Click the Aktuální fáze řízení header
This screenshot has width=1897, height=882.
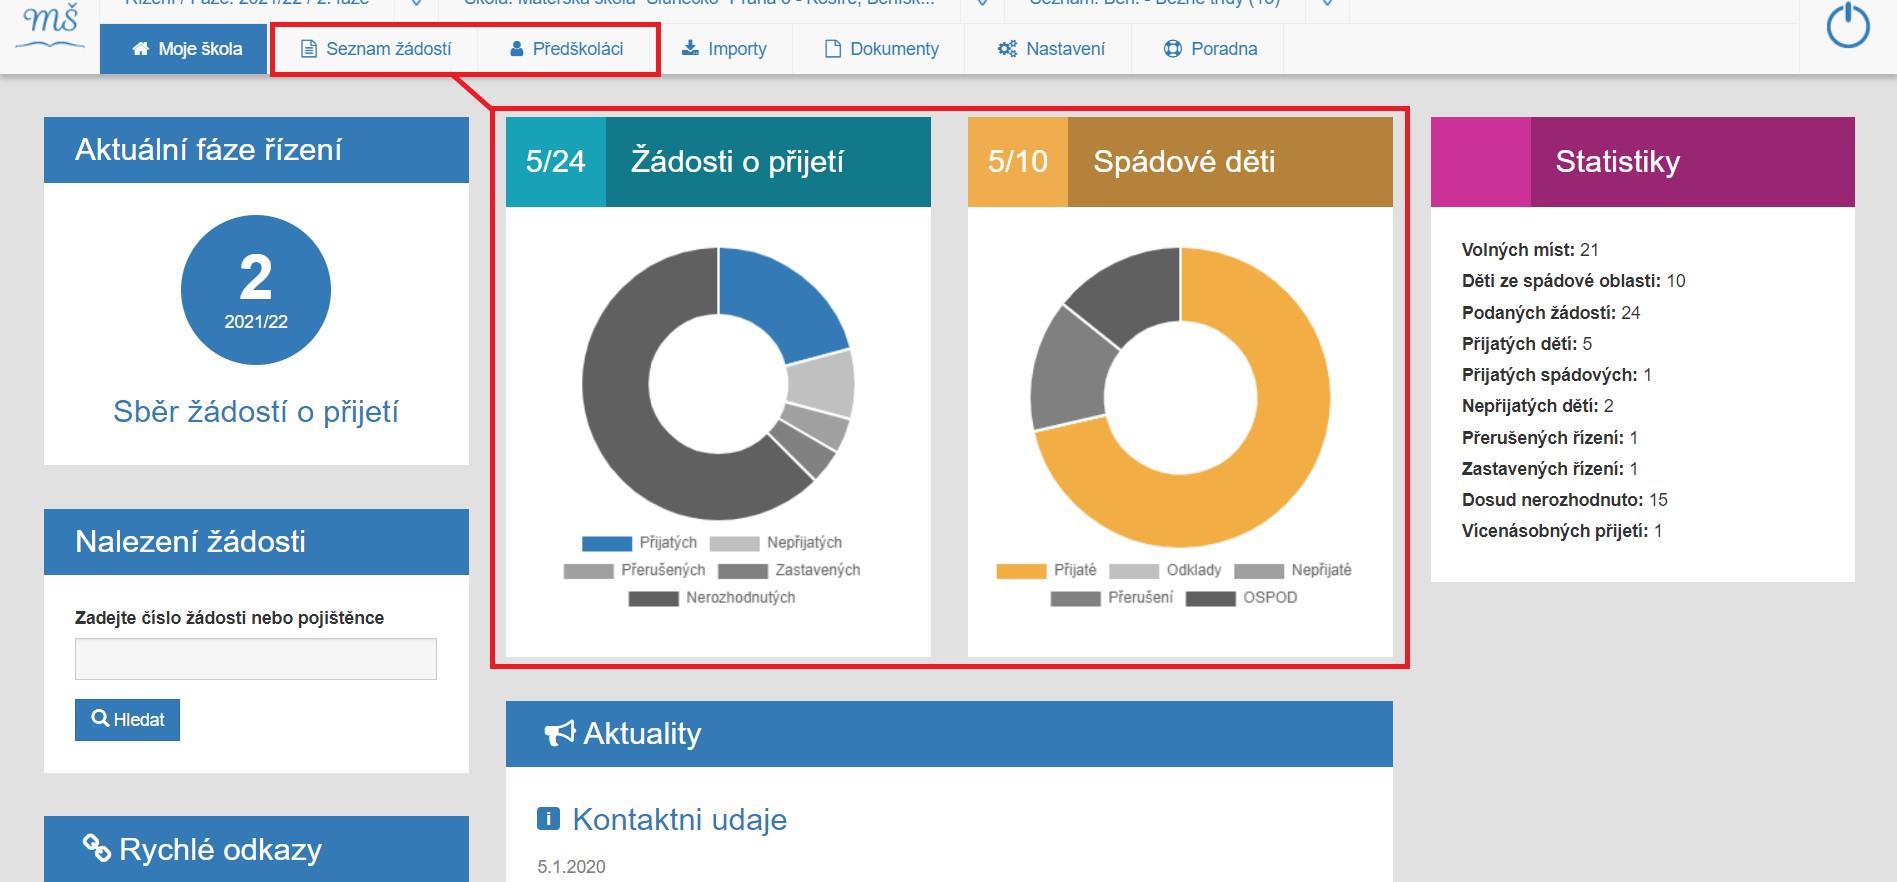pos(256,150)
